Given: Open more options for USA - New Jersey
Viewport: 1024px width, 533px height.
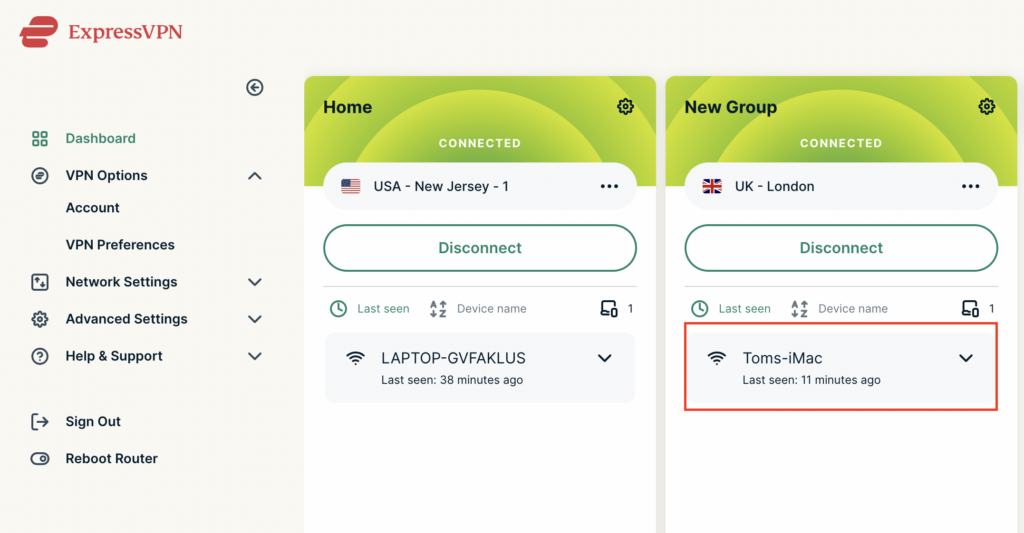Looking at the screenshot, I should tap(609, 186).
